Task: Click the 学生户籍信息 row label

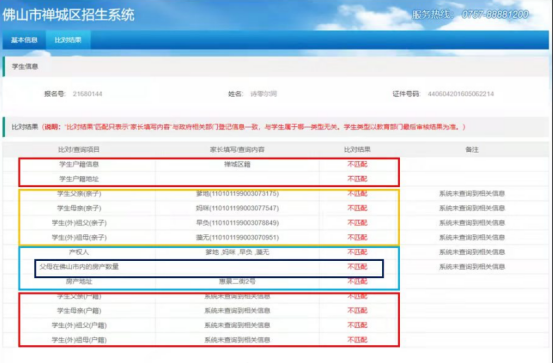Action: click(79, 164)
